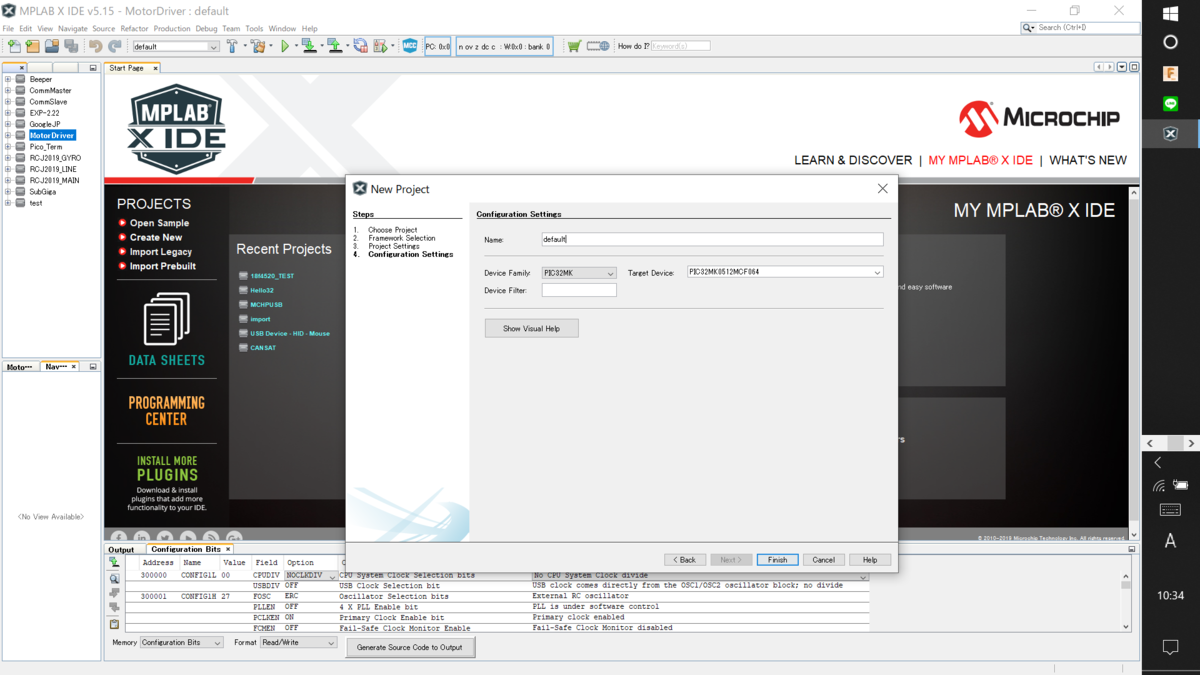Viewport: 1200px width, 675px height.
Task: Click the web browser icon next to the cart
Action: [x=598, y=46]
